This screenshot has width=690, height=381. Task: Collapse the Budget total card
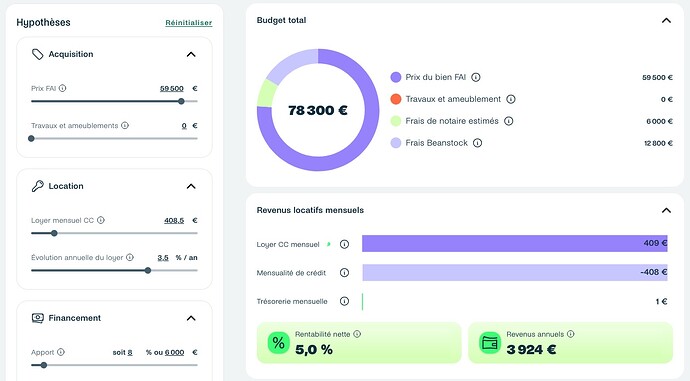click(x=666, y=21)
